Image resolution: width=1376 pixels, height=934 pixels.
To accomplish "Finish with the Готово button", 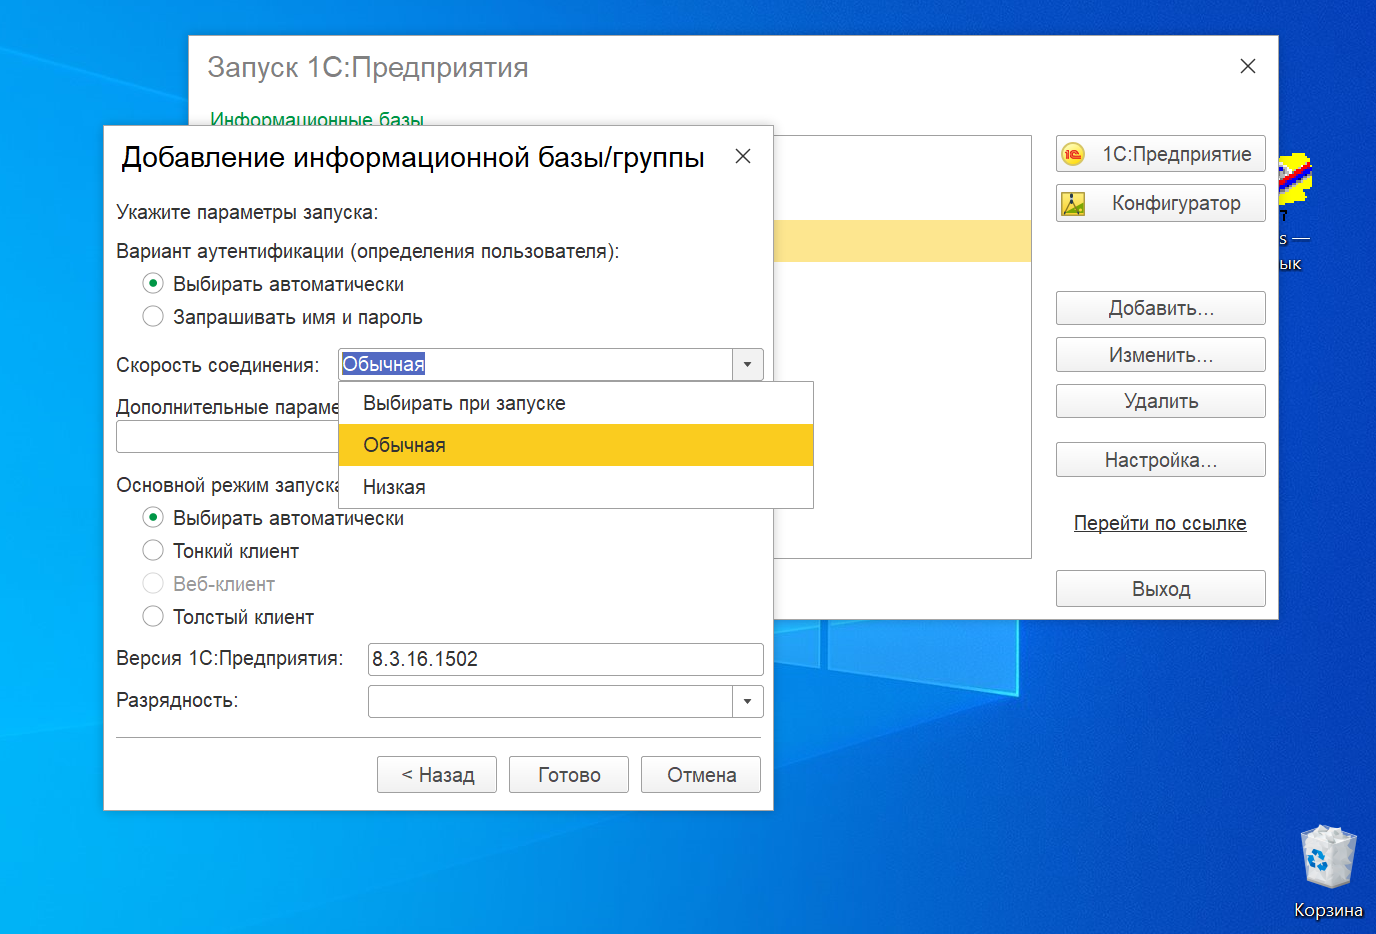I will tap(569, 775).
